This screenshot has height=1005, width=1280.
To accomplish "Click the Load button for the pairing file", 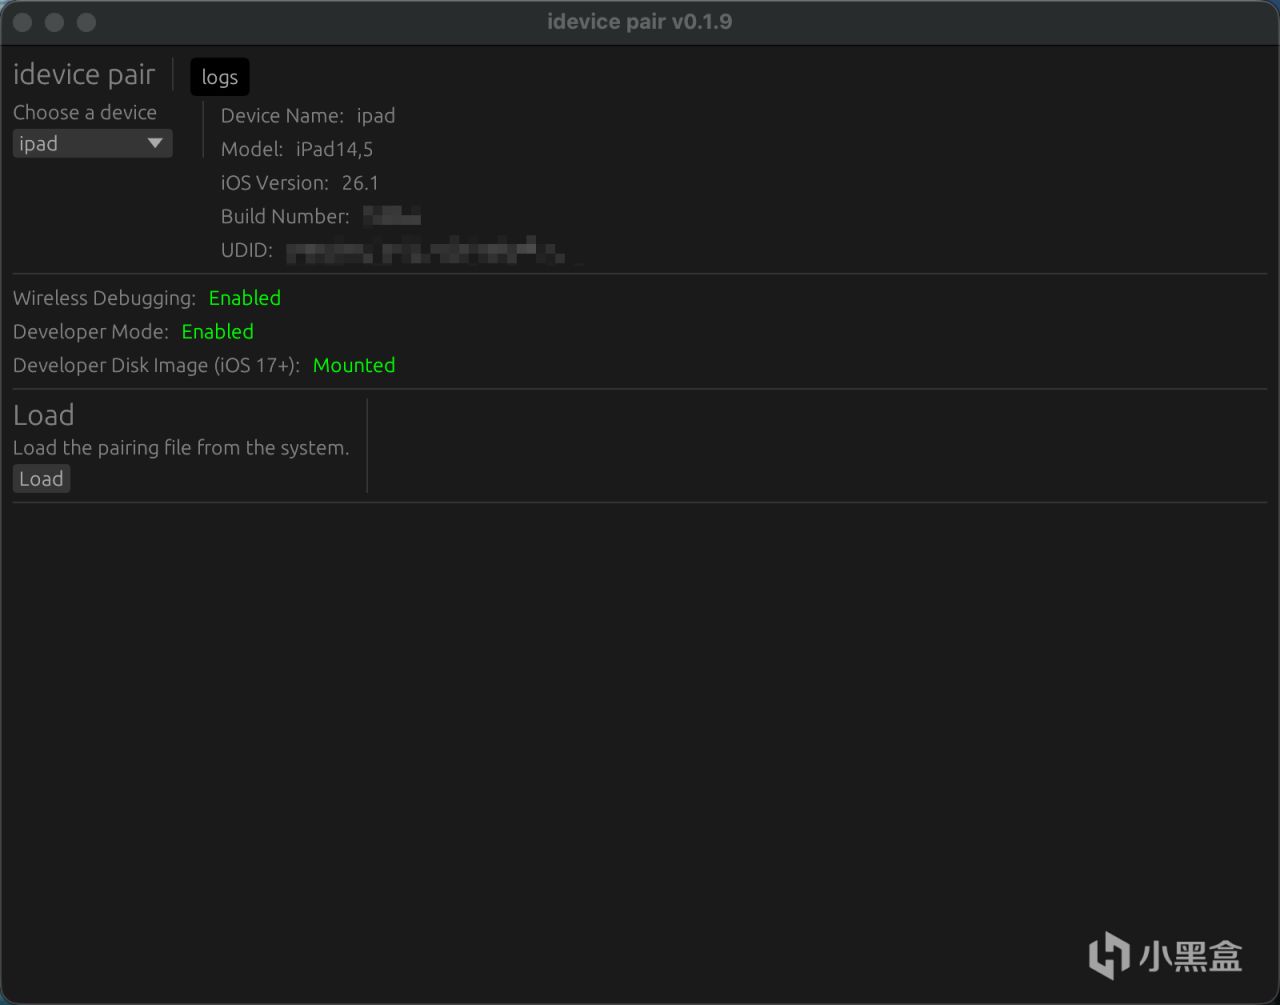I will pos(41,479).
